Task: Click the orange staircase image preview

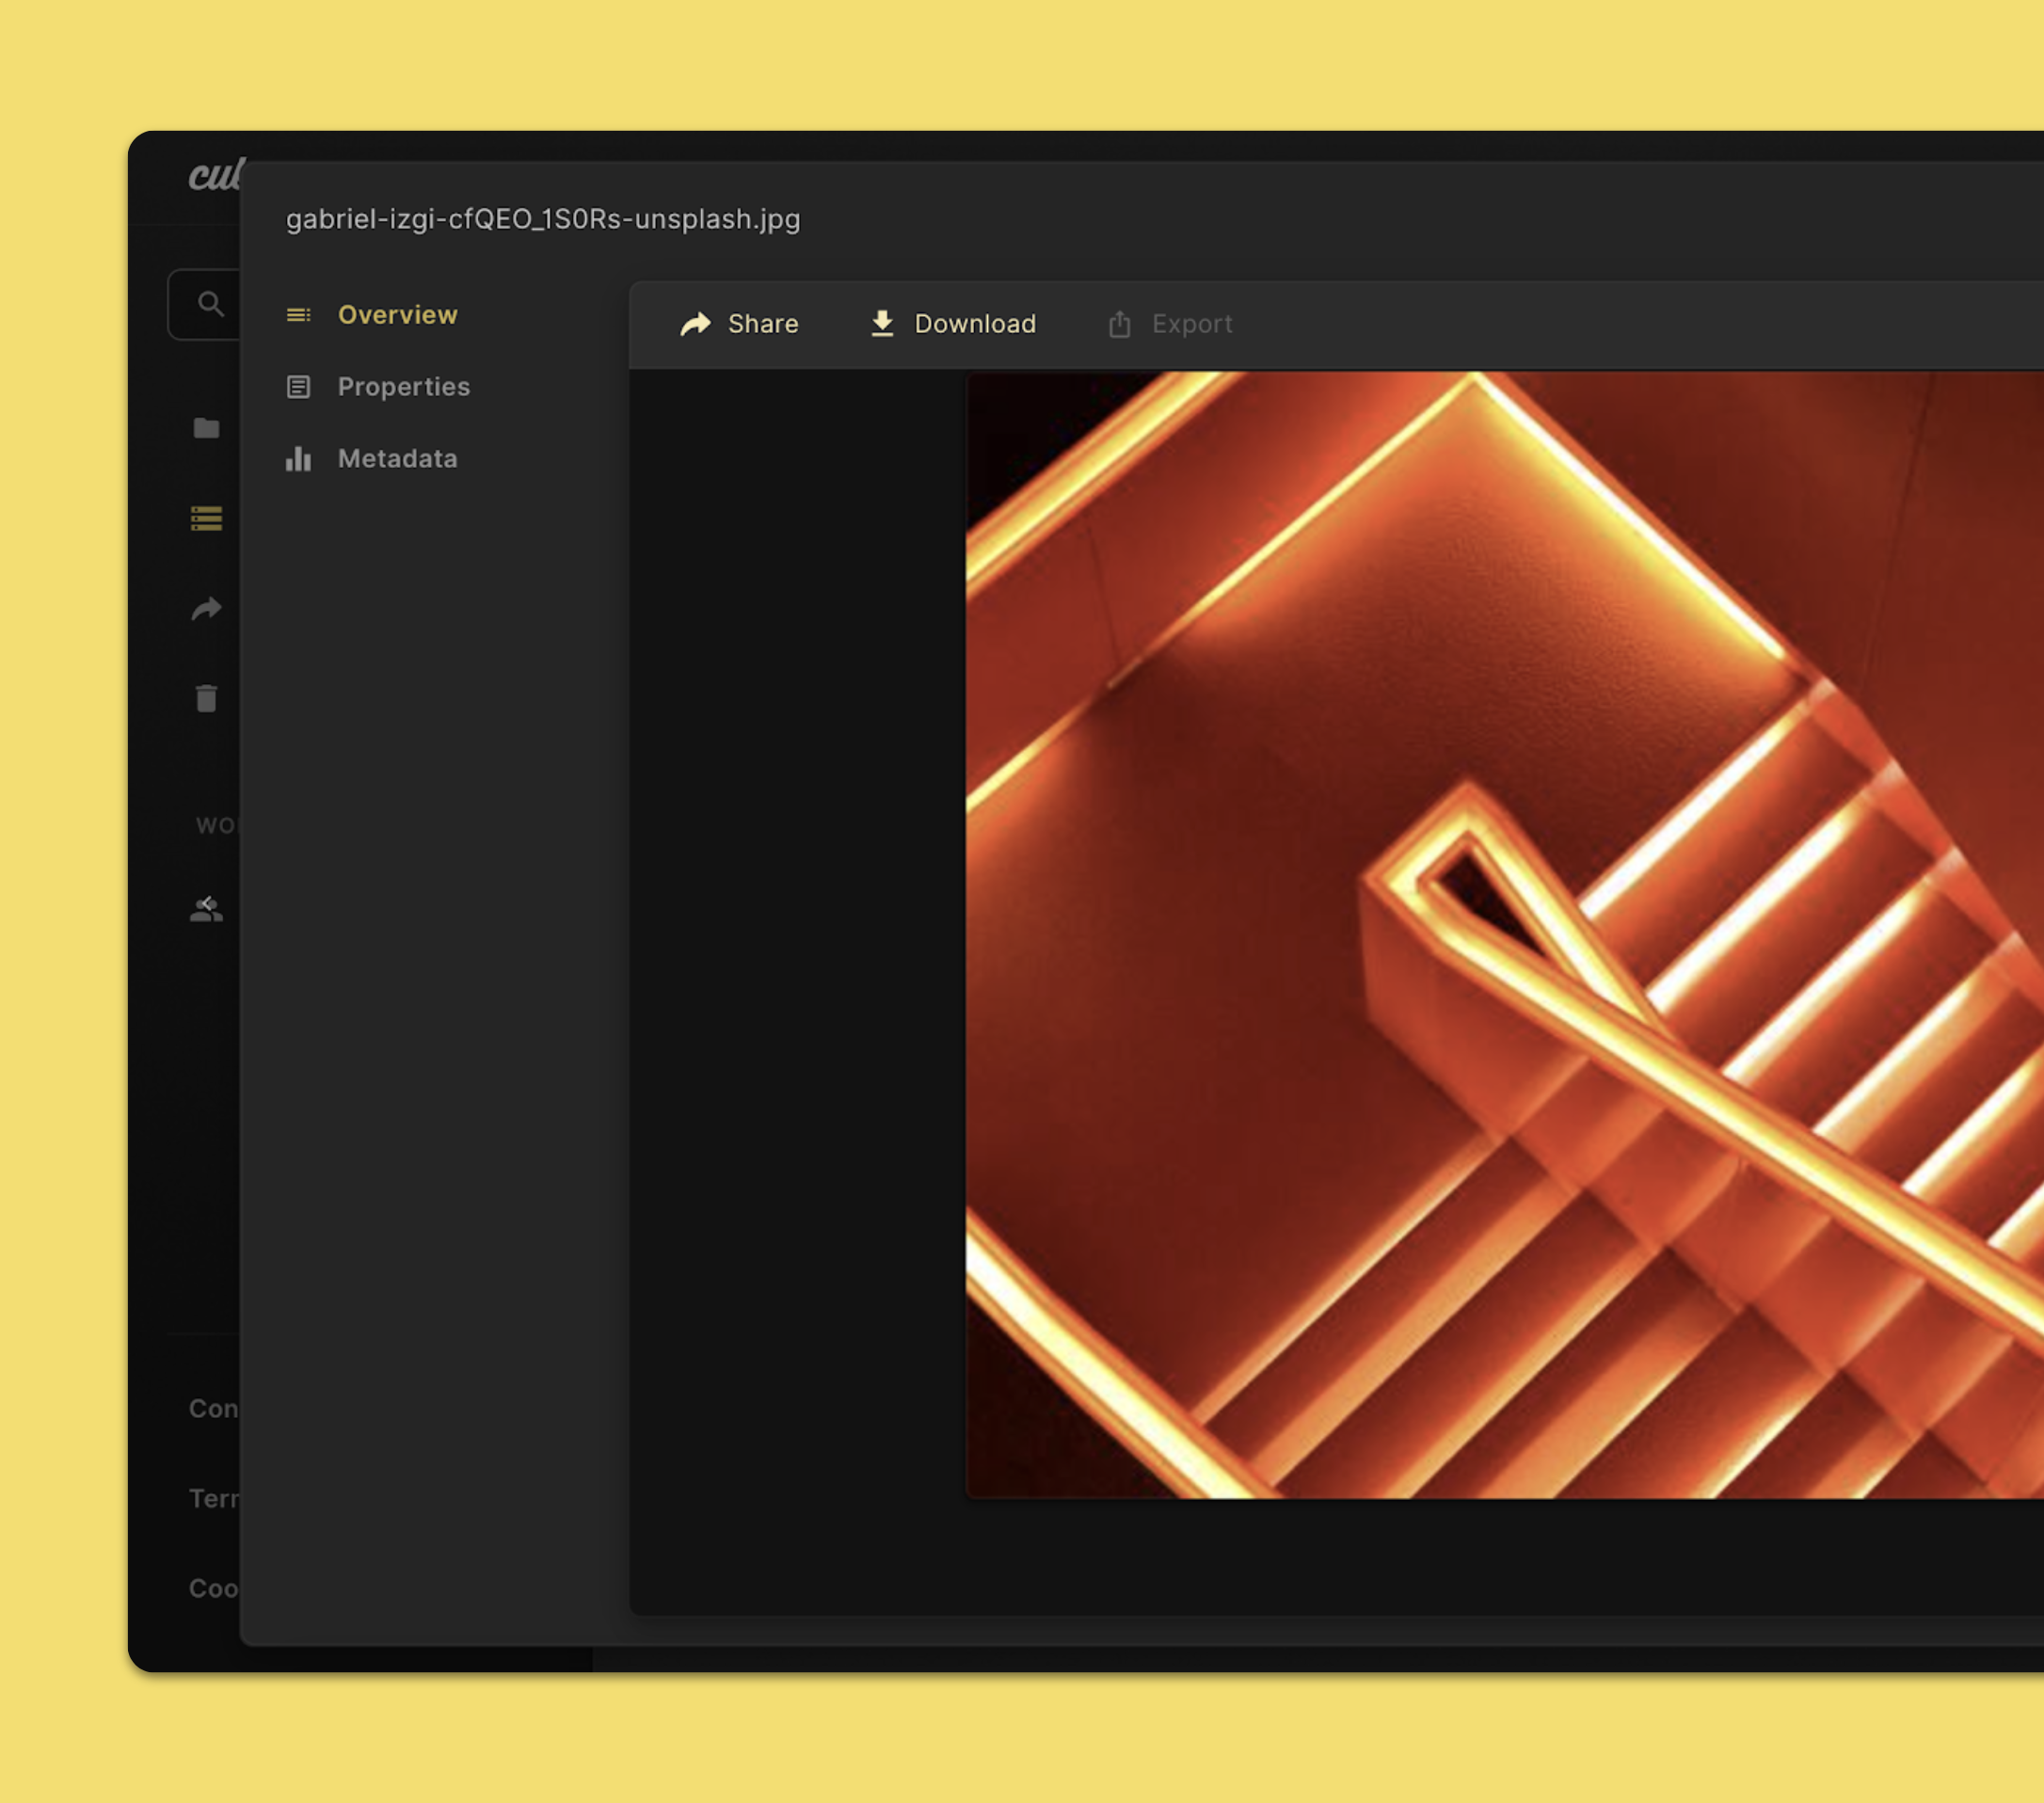Action: click(1504, 935)
